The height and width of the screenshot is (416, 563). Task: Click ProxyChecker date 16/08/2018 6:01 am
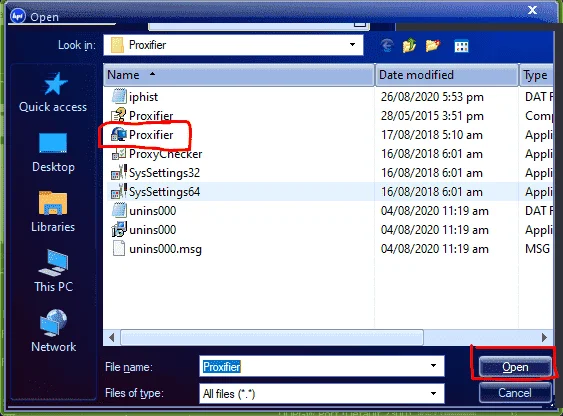point(432,154)
